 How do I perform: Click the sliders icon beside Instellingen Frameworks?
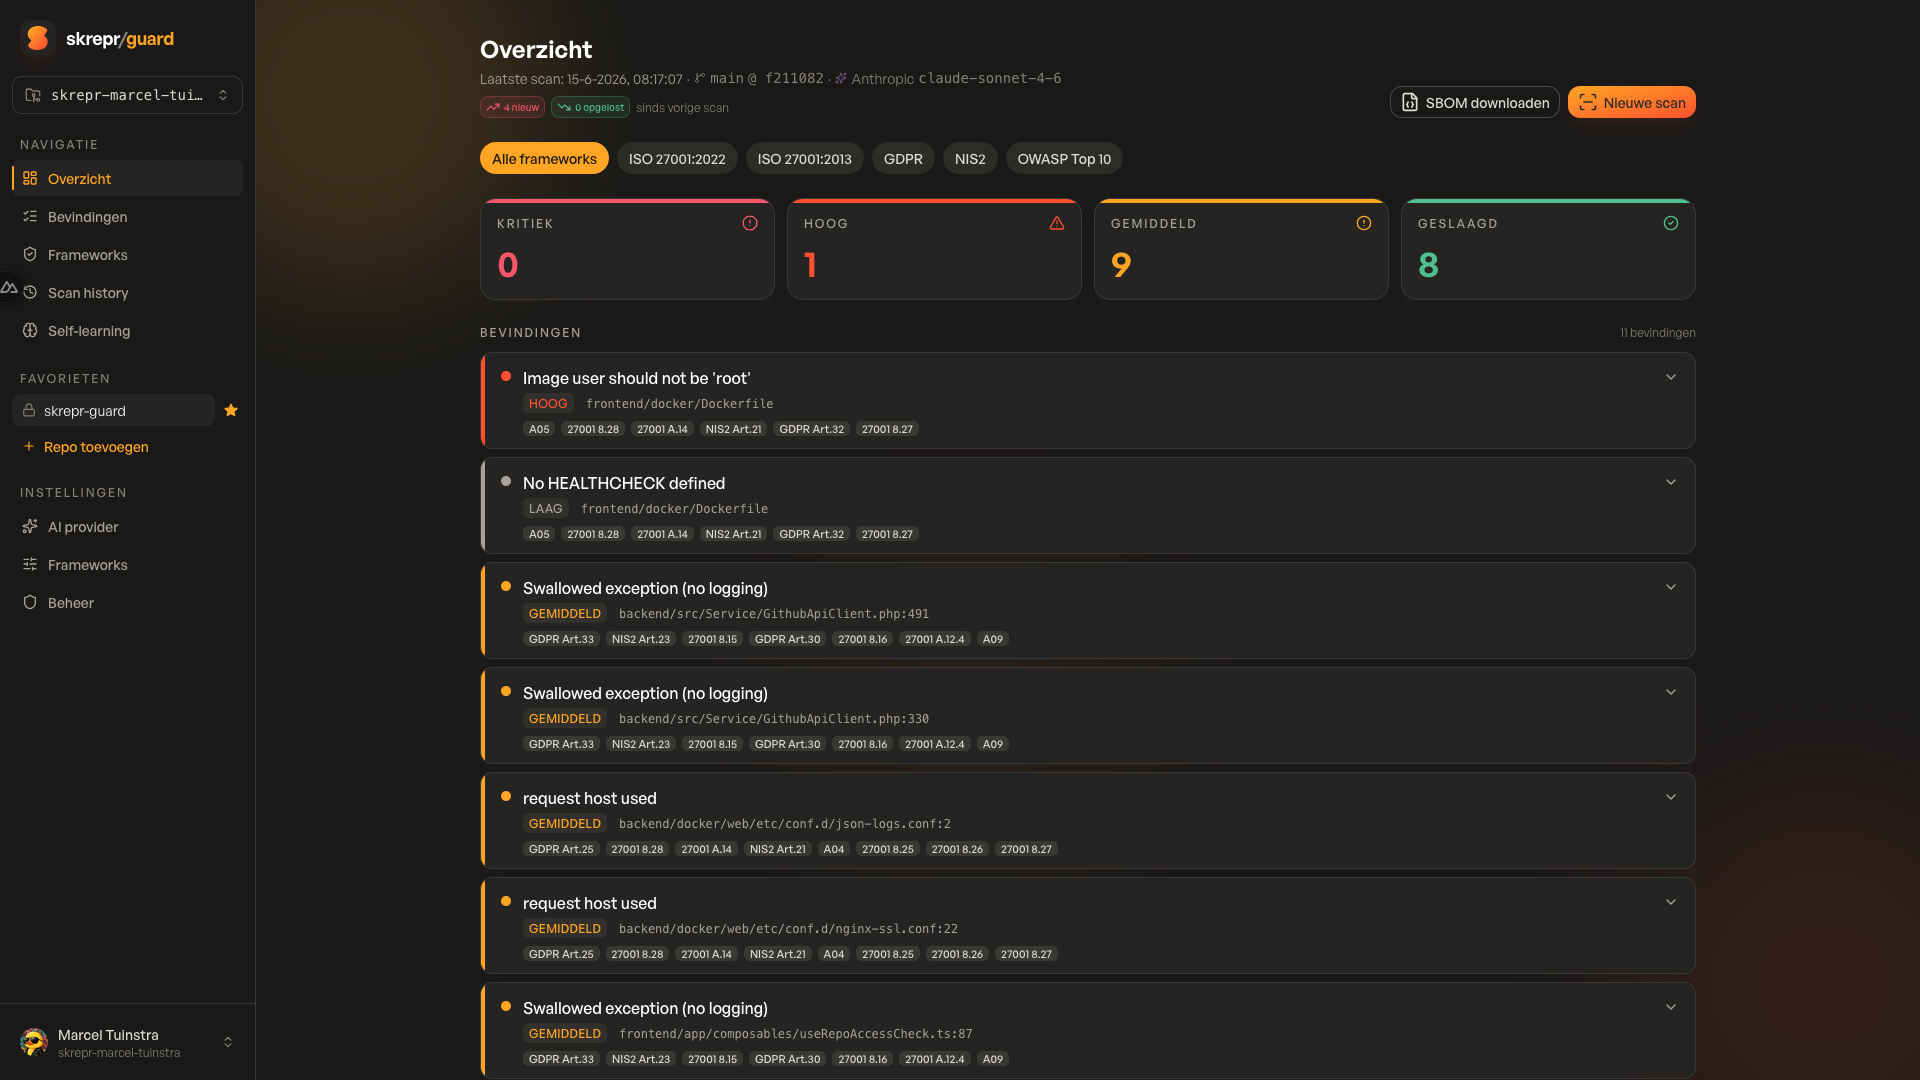pyautogui.click(x=30, y=564)
